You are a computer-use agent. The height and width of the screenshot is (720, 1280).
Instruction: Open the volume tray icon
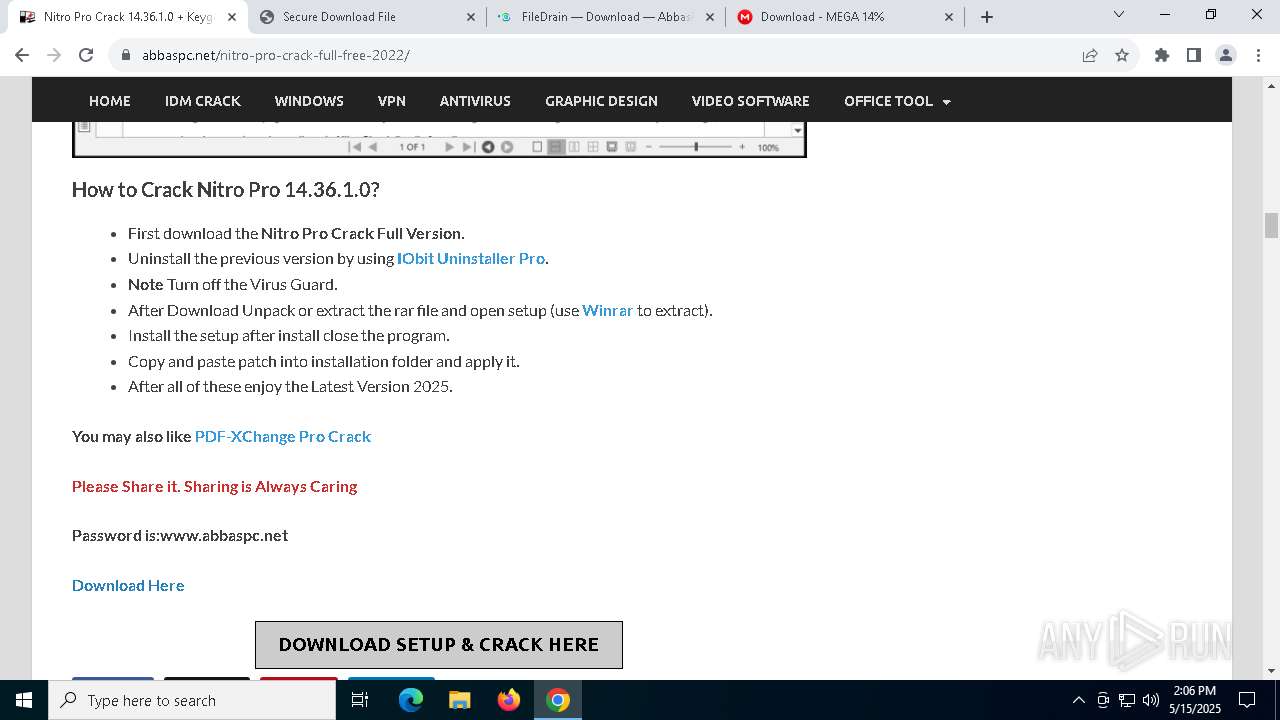tap(1151, 700)
